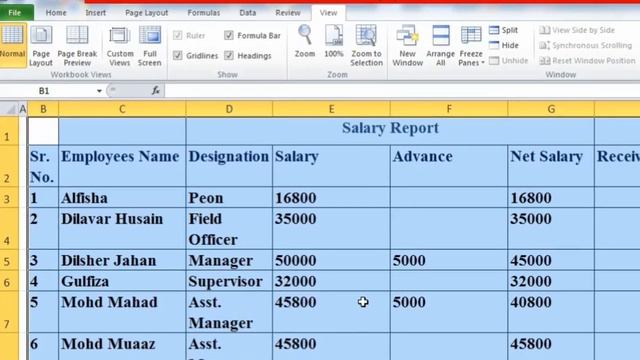Toggle the Ruler checkbox
Viewport: 640px width, 360px height.
coord(178,36)
